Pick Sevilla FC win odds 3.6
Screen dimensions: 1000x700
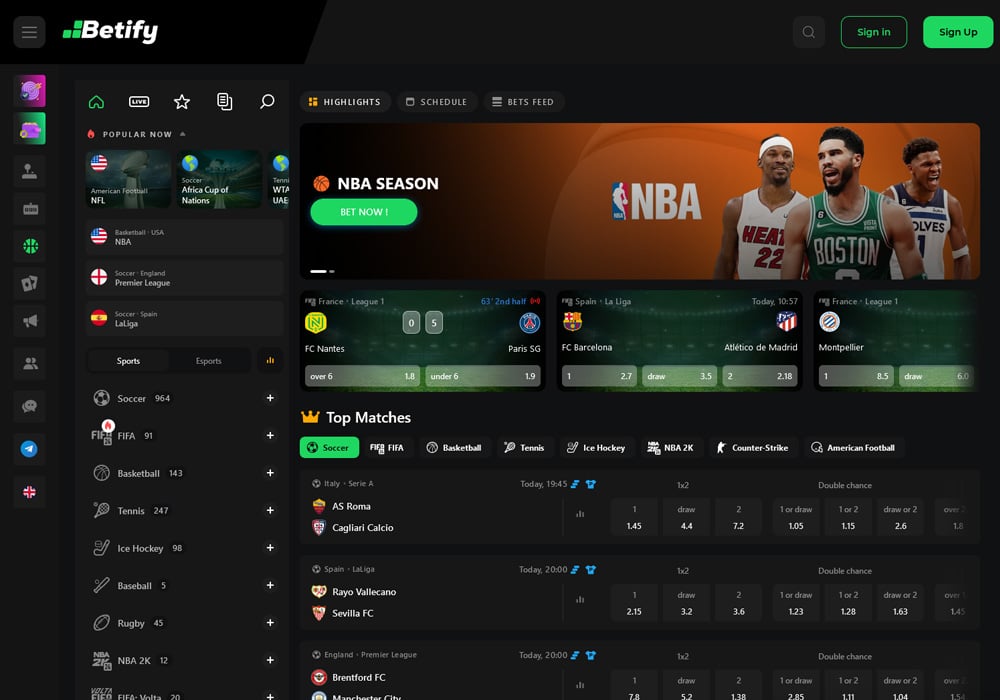(x=739, y=602)
